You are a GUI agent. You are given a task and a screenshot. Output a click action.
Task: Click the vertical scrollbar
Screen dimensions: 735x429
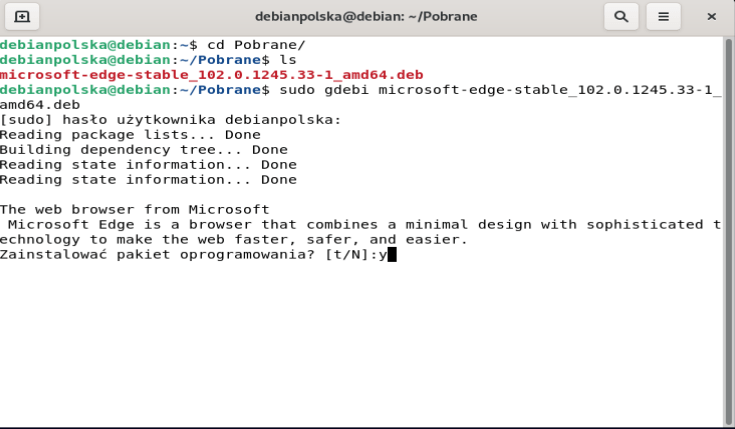[x=728, y=231]
